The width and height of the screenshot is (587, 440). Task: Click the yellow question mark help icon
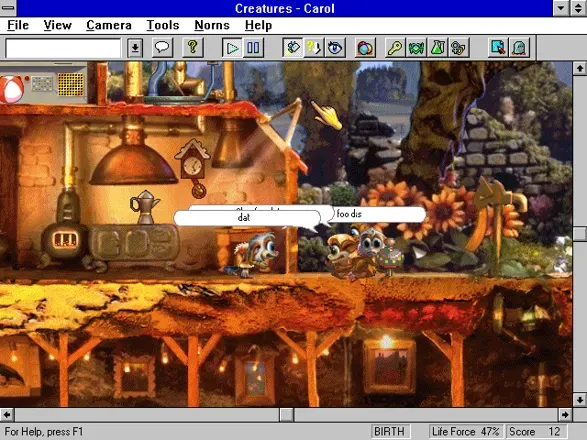tap(192, 48)
